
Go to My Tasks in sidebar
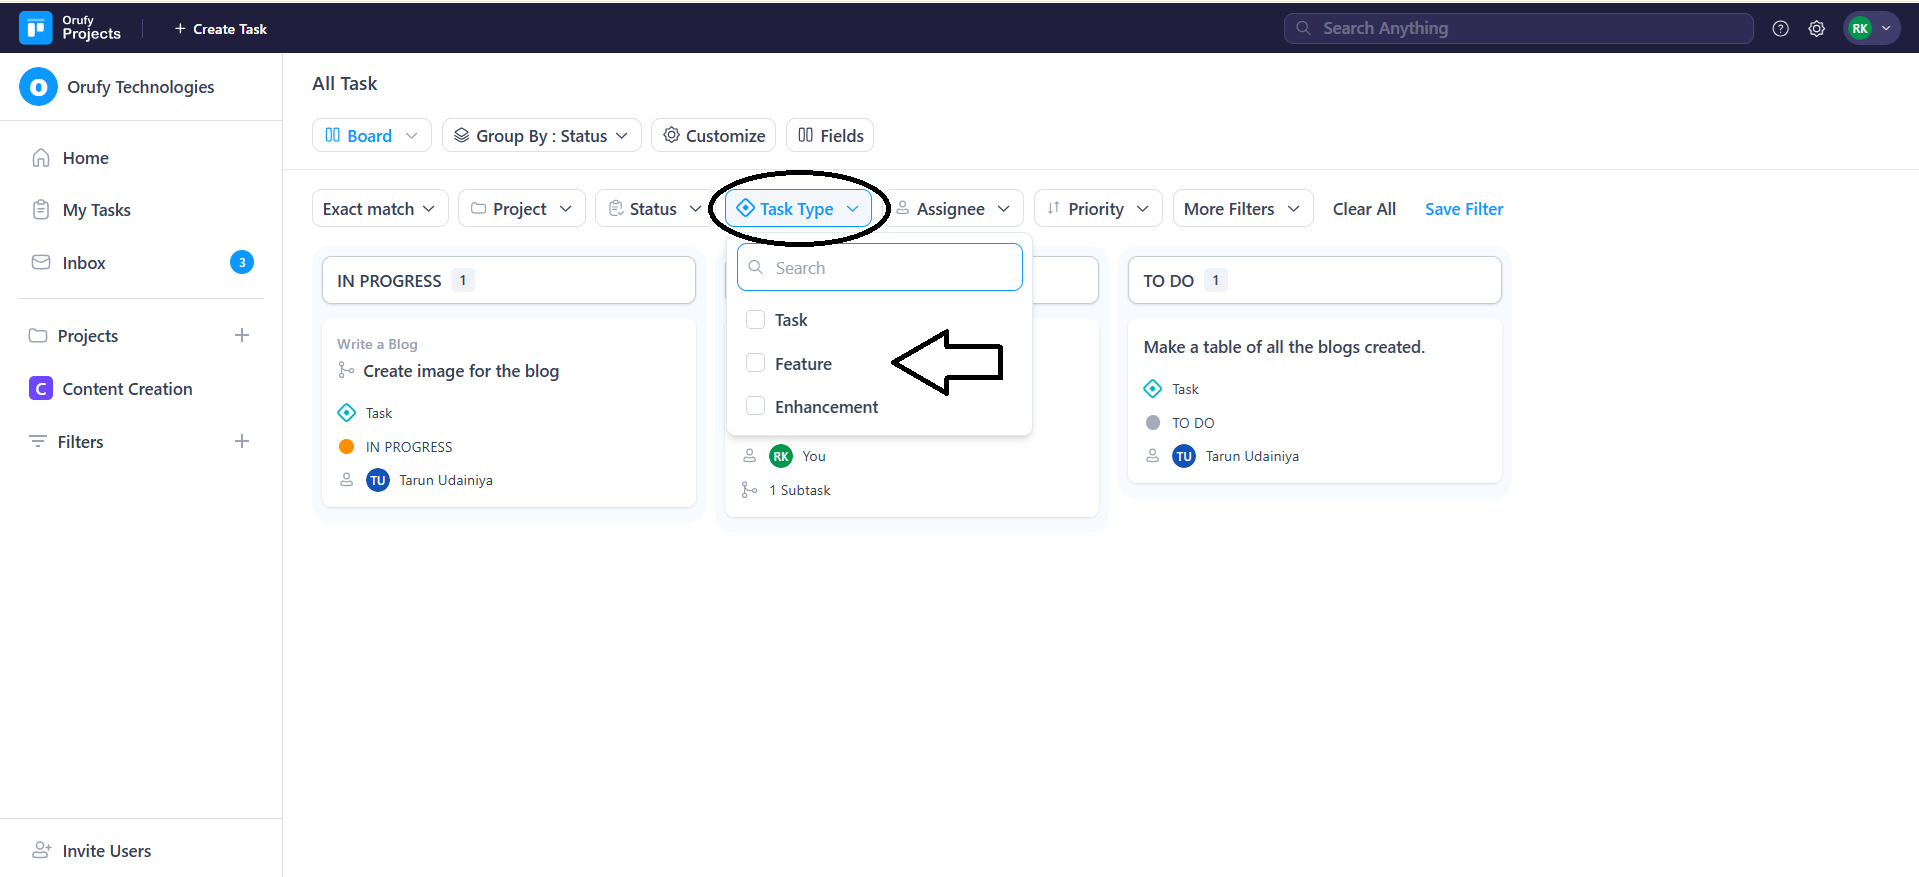(96, 210)
